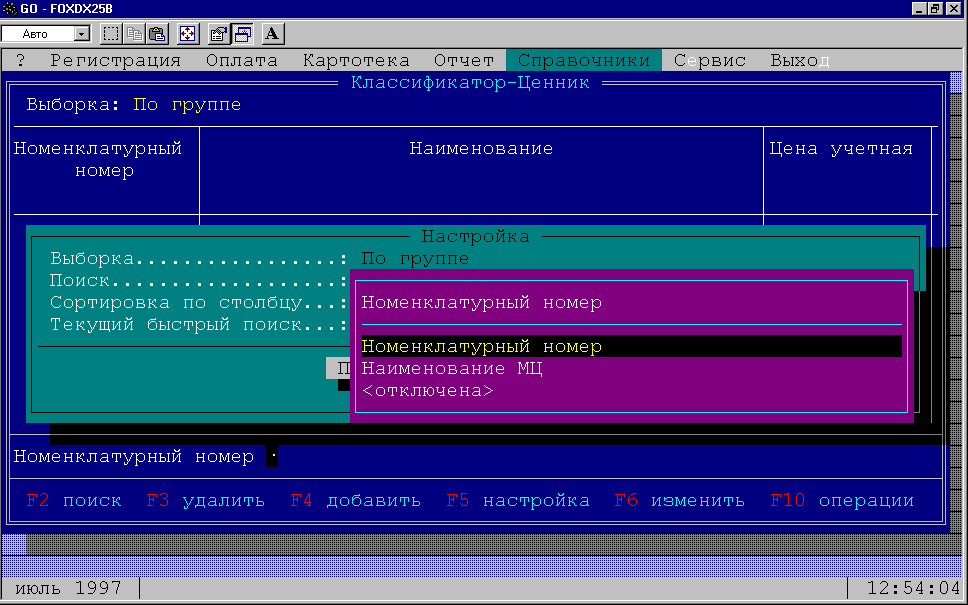Open the Сервис menu
The width and height of the screenshot is (968, 605).
(x=710, y=60)
